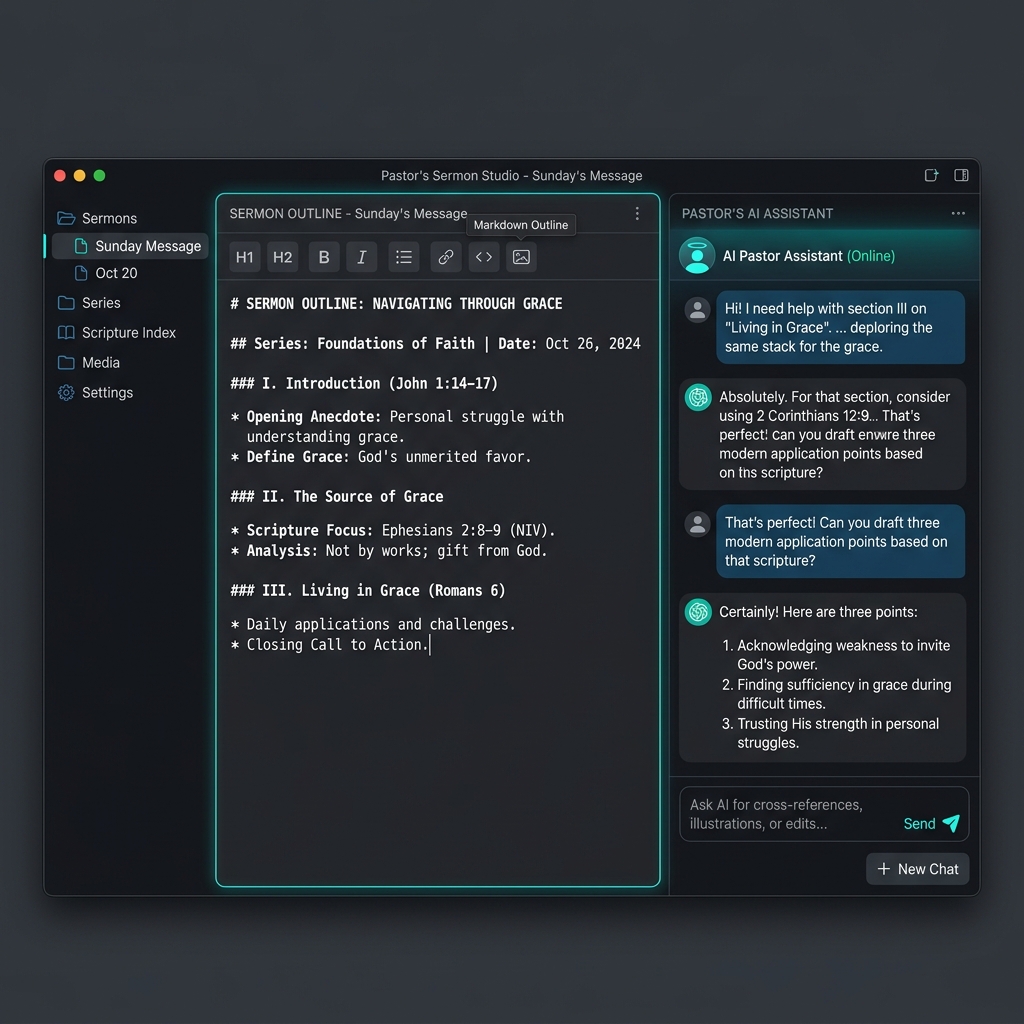This screenshot has height=1024, width=1024.
Task: Toggle bold formatting
Action: pos(324,257)
